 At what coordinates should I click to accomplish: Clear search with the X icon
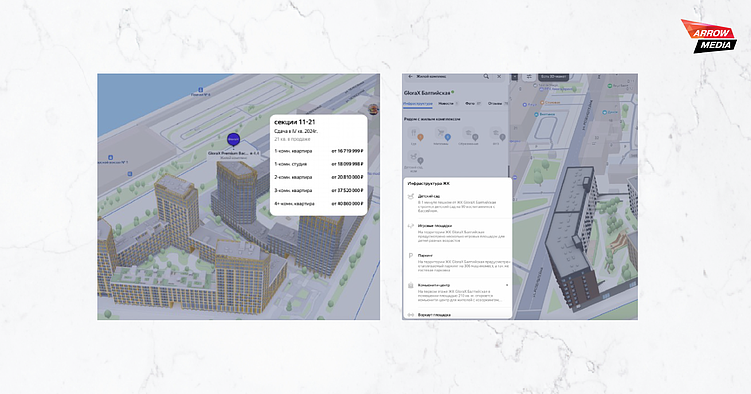[x=499, y=77]
